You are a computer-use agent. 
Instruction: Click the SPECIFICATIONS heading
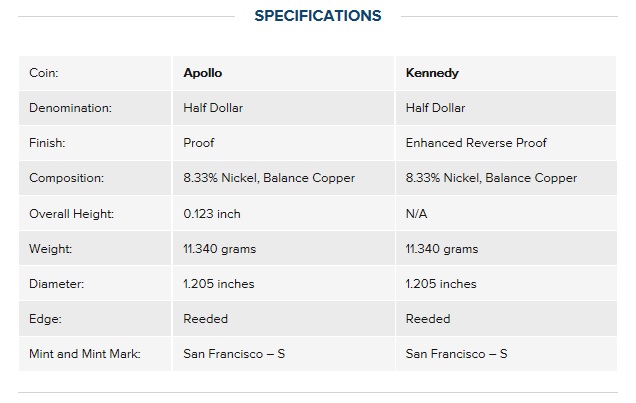318,16
